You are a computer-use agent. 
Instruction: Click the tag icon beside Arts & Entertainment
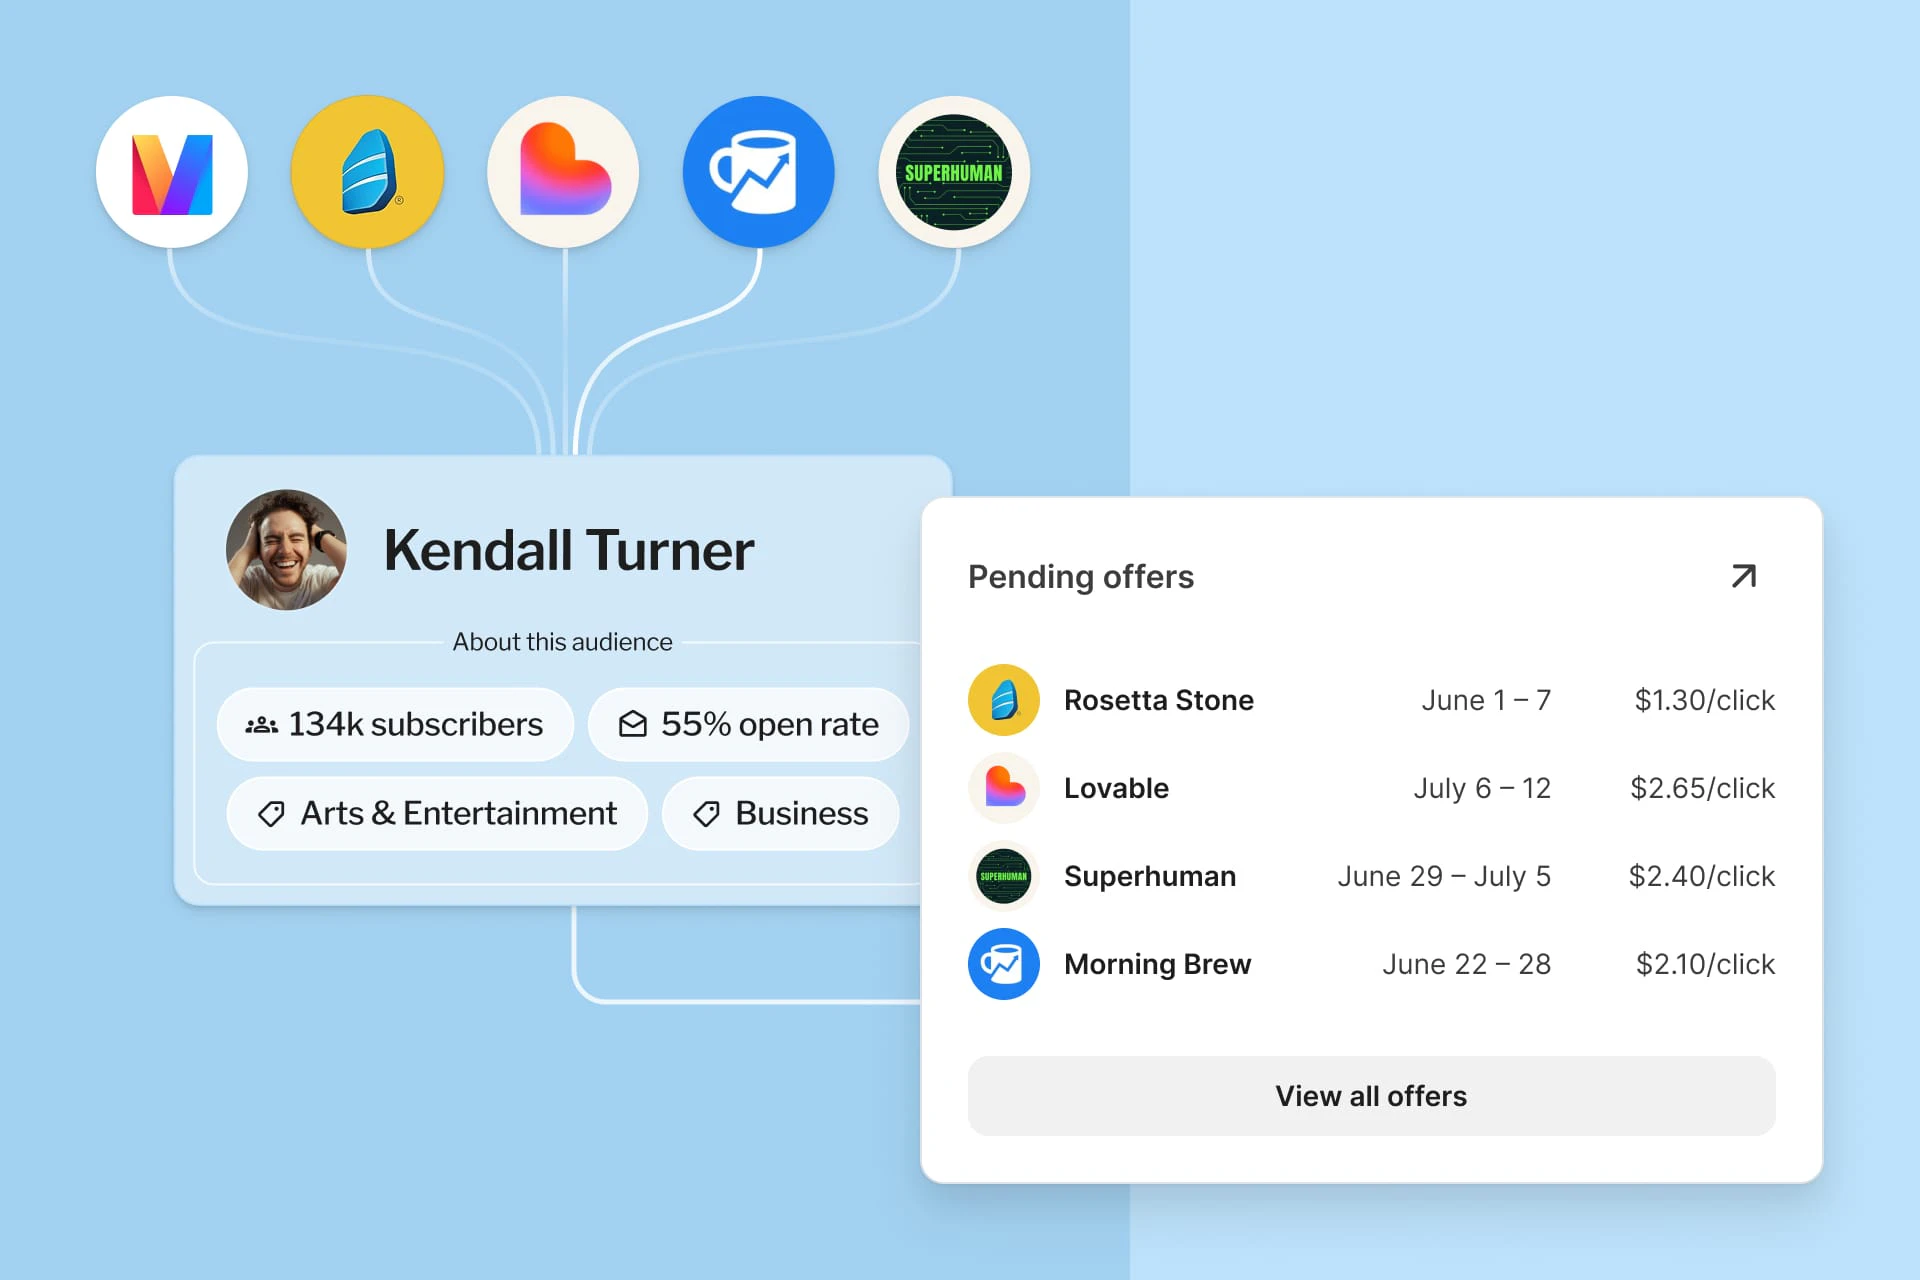(x=271, y=814)
